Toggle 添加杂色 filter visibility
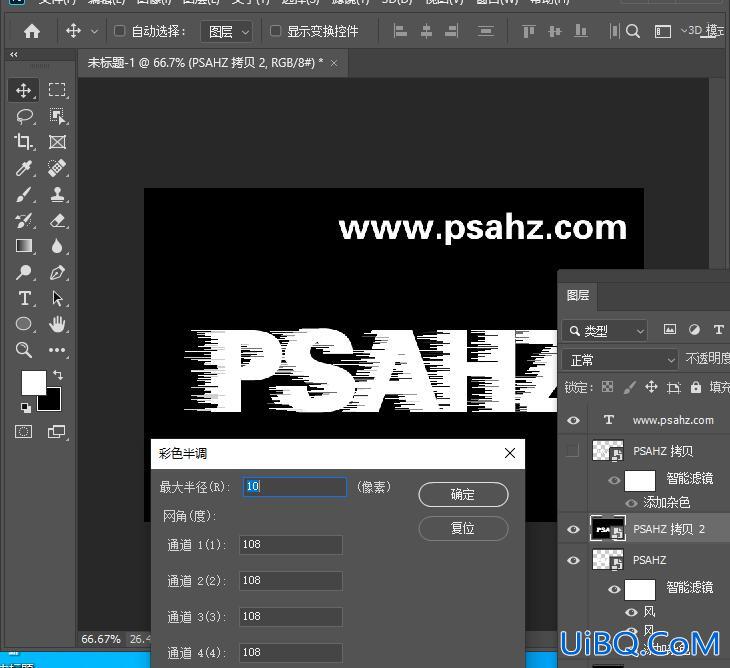 point(631,503)
